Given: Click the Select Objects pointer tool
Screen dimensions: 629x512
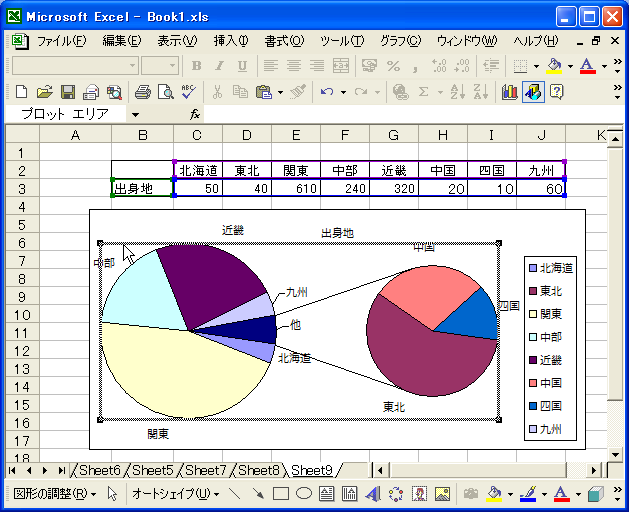Looking at the screenshot, I should pyautogui.click(x=112, y=494).
